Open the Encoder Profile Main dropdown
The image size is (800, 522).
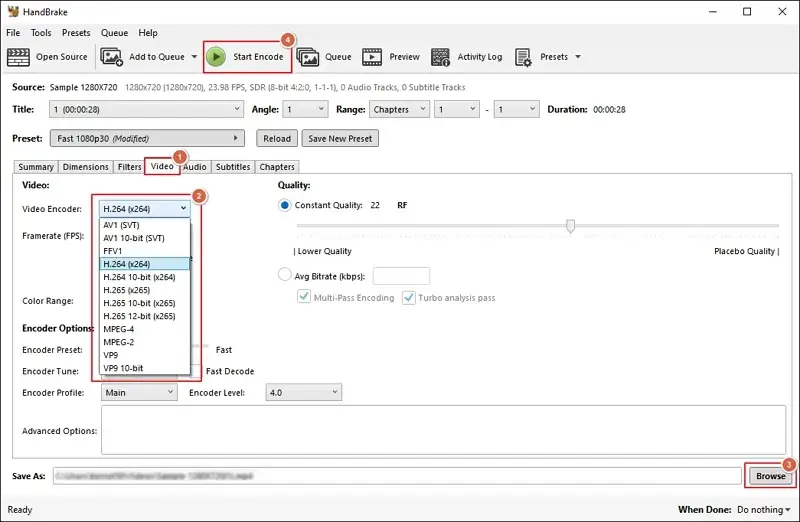click(139, 392)
